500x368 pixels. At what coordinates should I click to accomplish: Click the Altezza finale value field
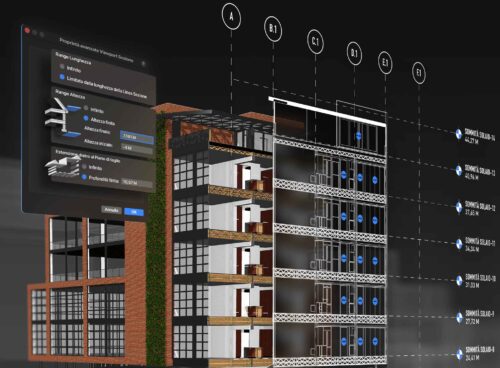point(137,137)
